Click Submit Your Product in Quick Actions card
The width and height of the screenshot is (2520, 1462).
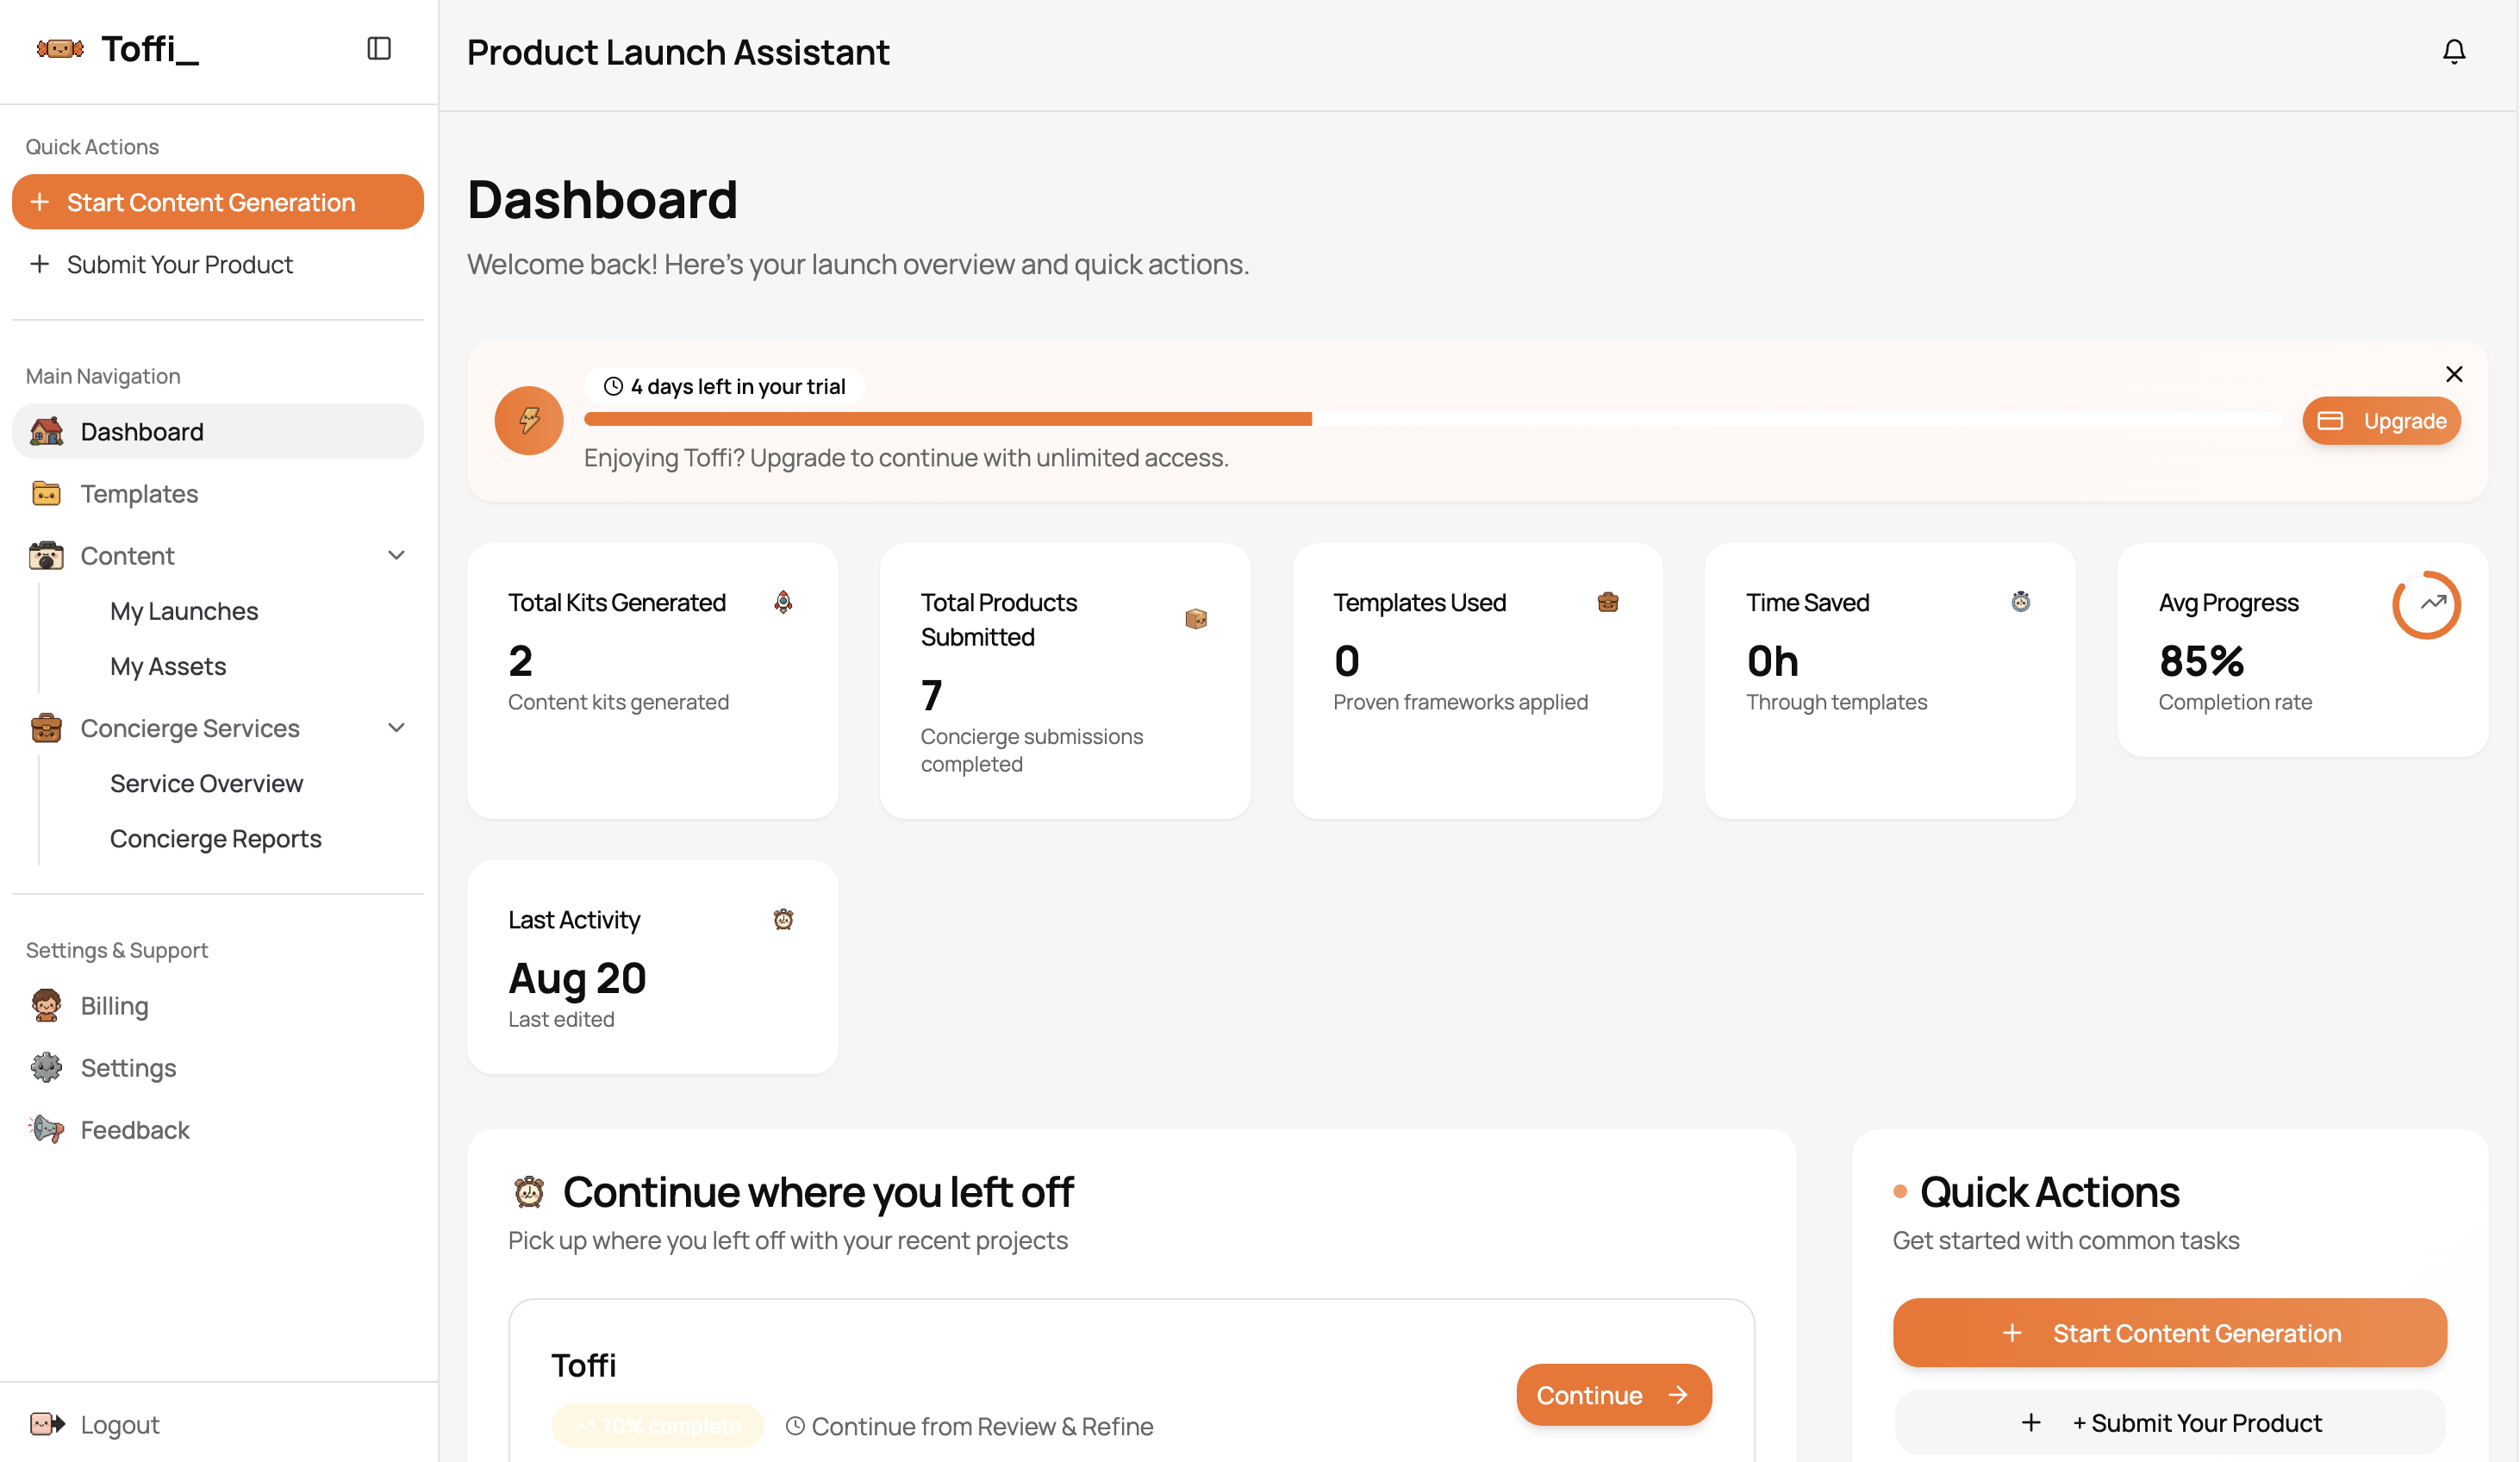coord(2169,1423)
